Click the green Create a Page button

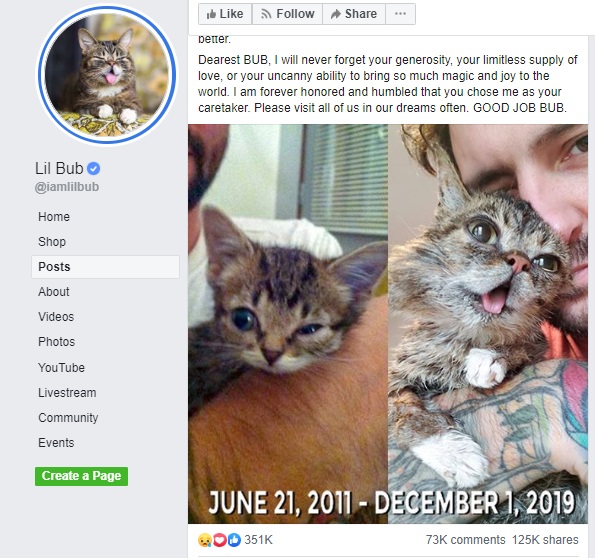81,476
